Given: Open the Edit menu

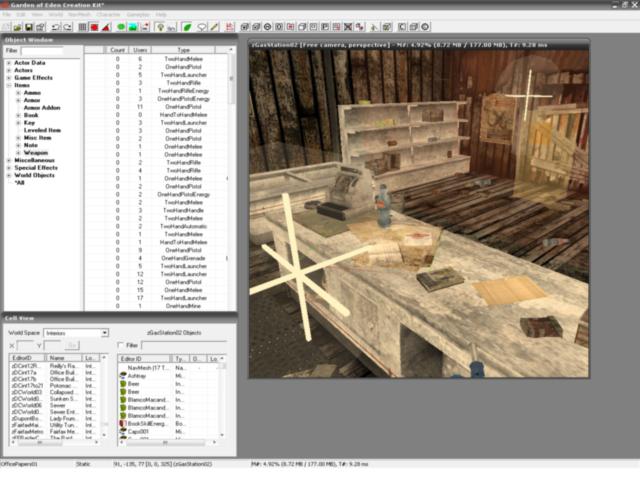Looking at the screenshot, I should point(21,14).
